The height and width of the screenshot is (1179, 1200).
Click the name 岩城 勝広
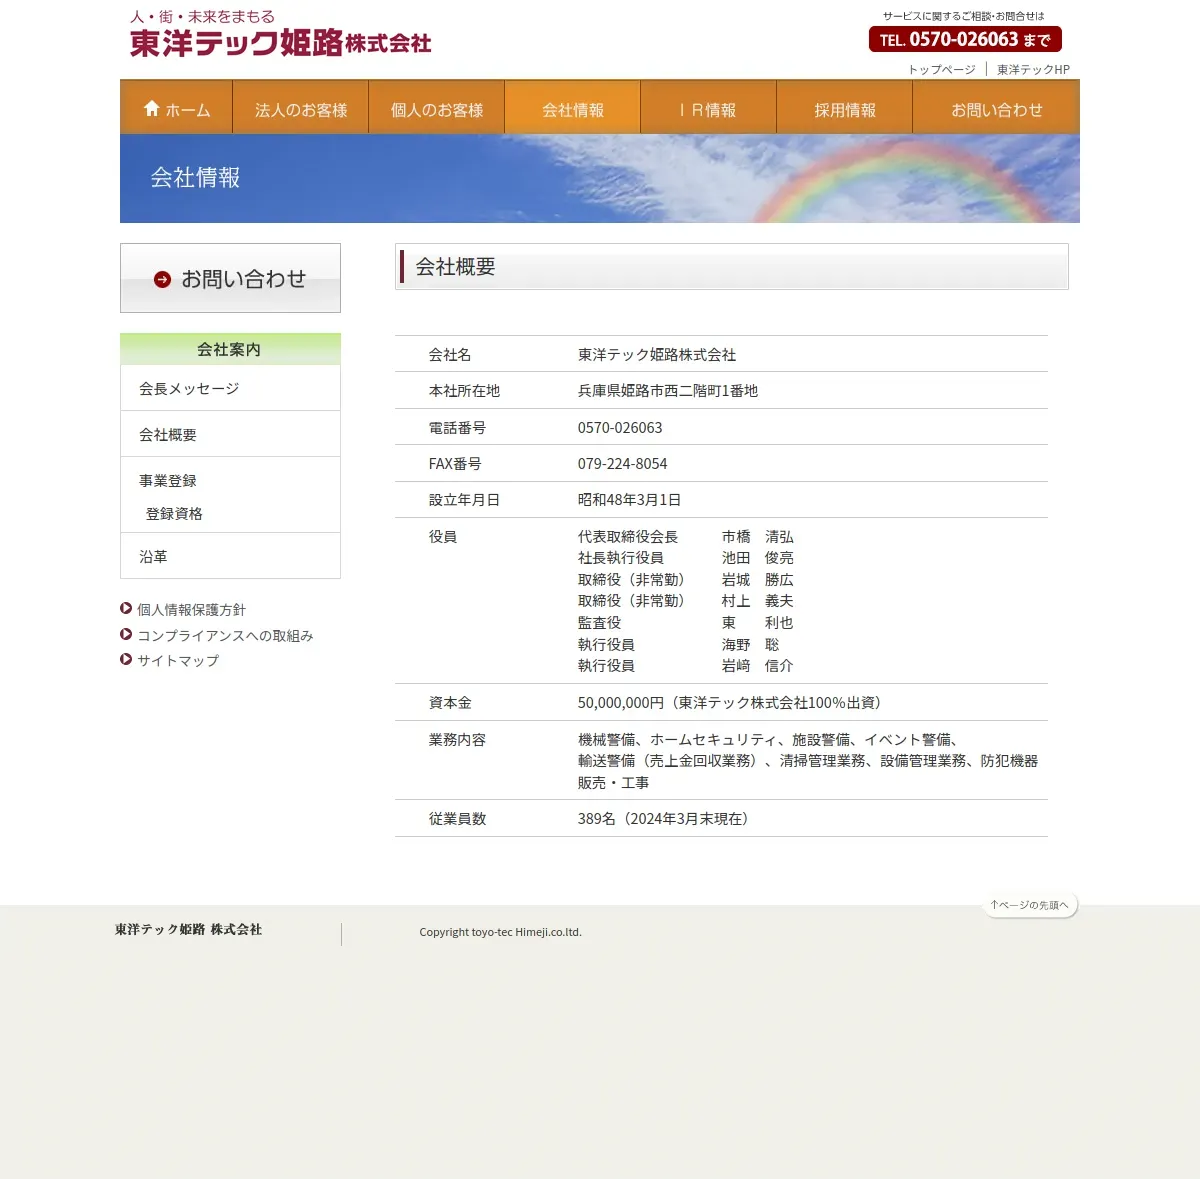[758, 579]
